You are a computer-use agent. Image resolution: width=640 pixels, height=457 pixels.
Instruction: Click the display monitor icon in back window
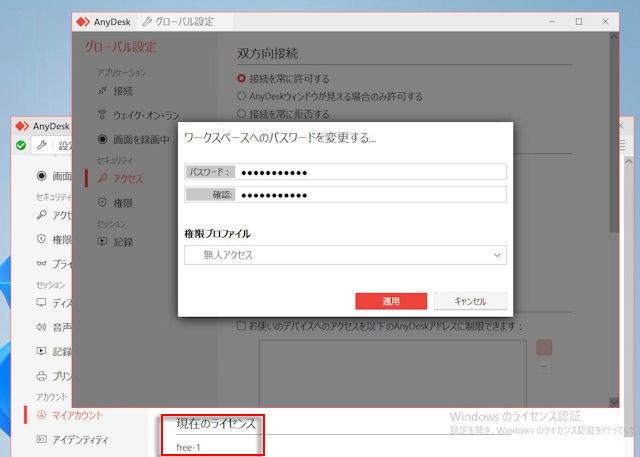pyautogui.click(x=42, y=302)
